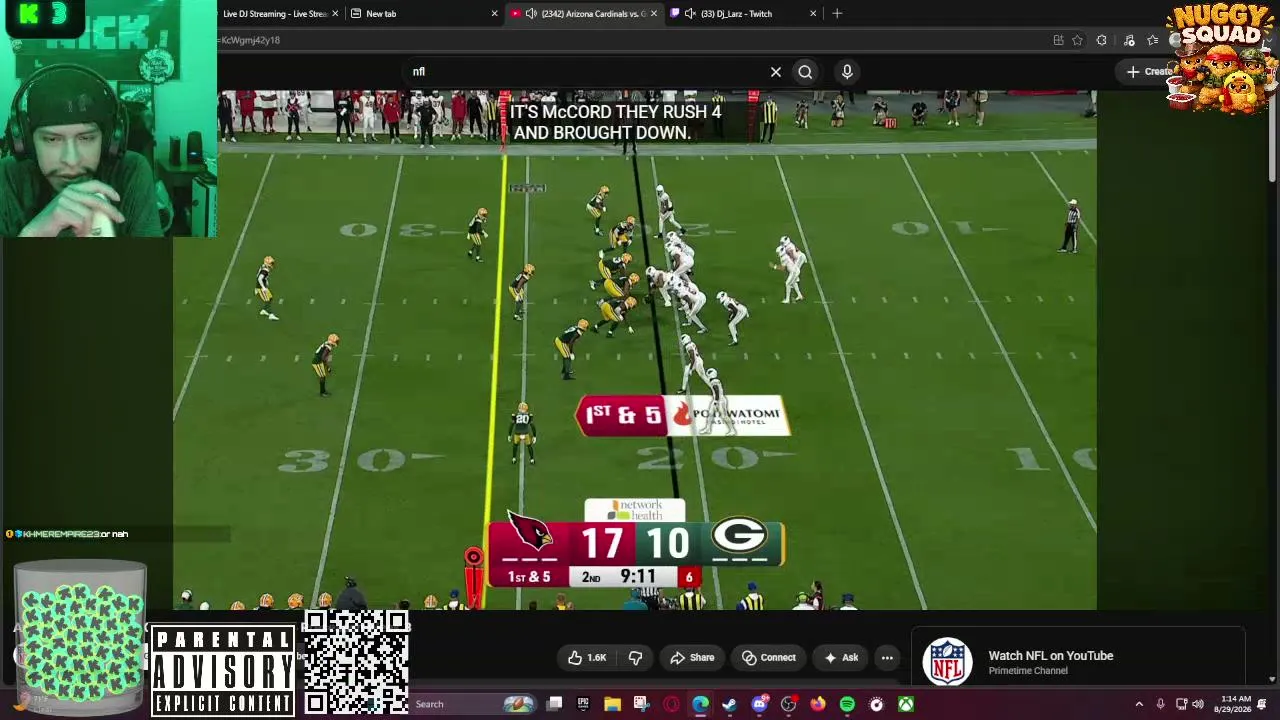Launch Epic Games from the taskbar
Viewport: 1280px width, 720px height.
(x=583, y=704)
